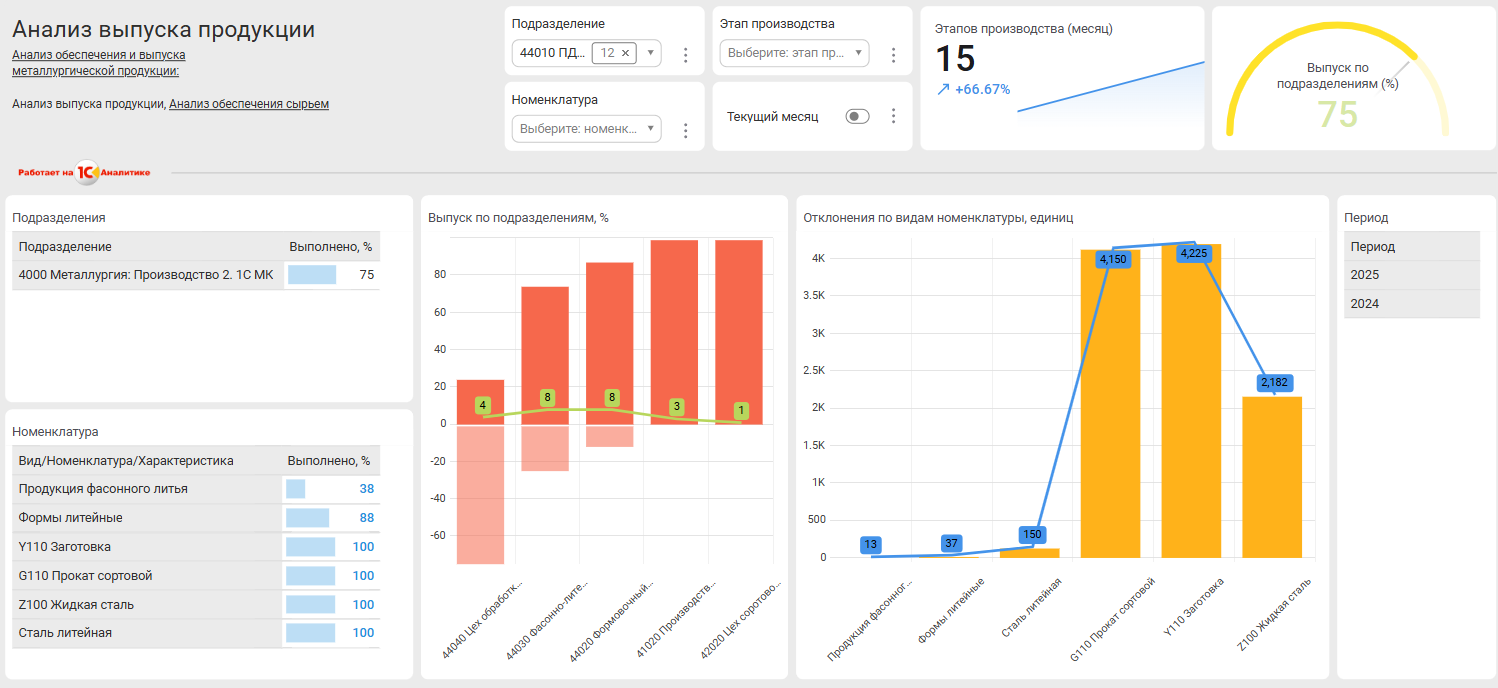Image resolution: width=1498 pixels, height=688 pixels.
Task: Open options menu for Подразделение filter
Action: pyautogui.click(x=686, y=55)
